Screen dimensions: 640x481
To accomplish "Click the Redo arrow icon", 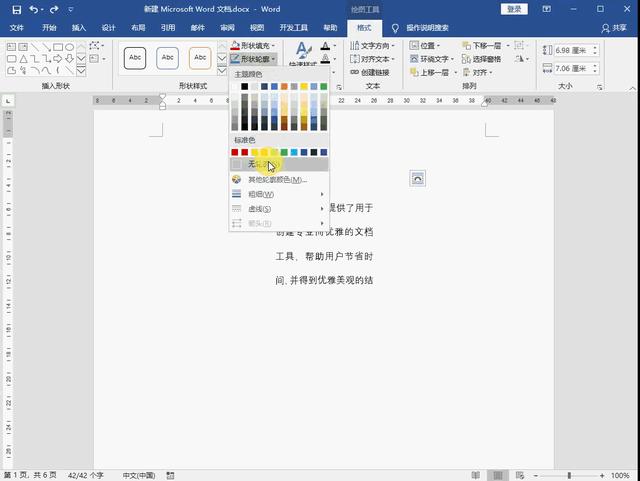I will pyautogui.click(x=54, y=9).
